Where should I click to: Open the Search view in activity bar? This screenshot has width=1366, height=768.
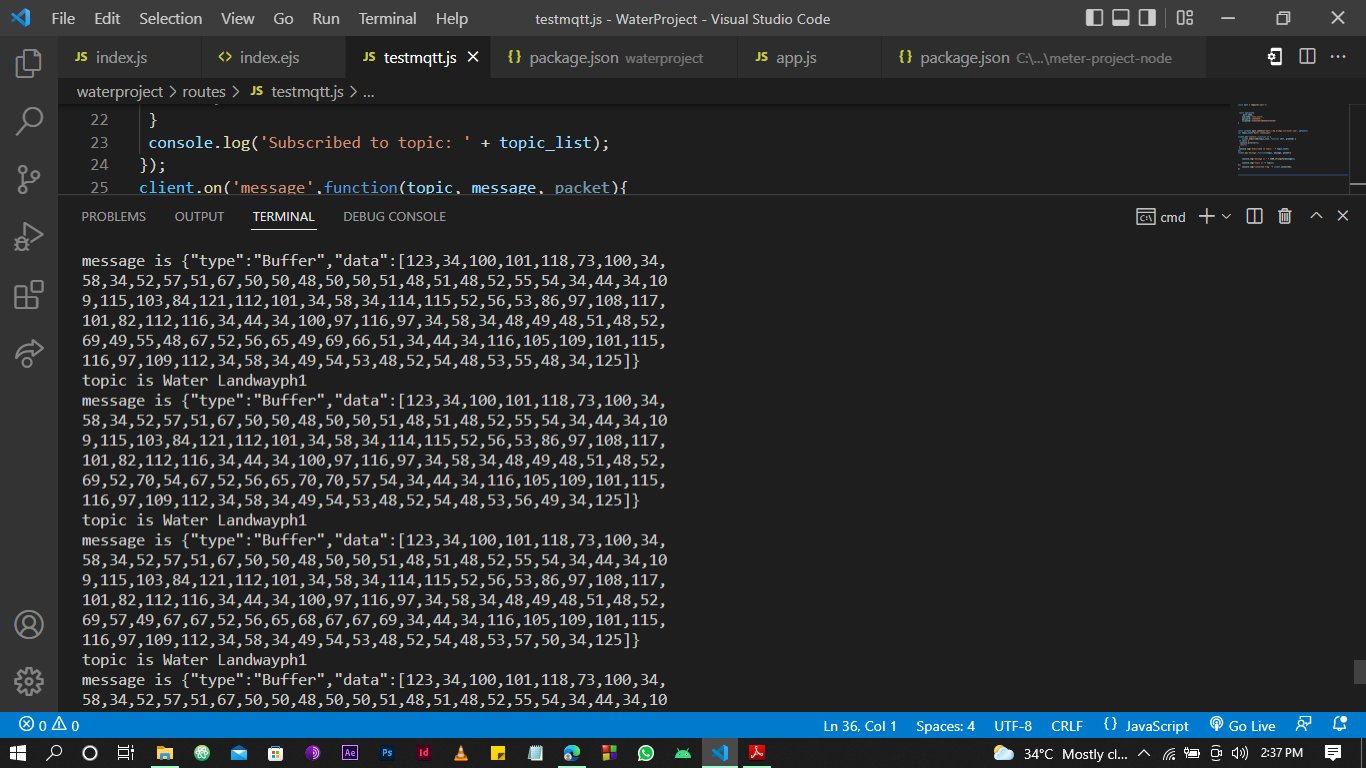click(29, 122)
